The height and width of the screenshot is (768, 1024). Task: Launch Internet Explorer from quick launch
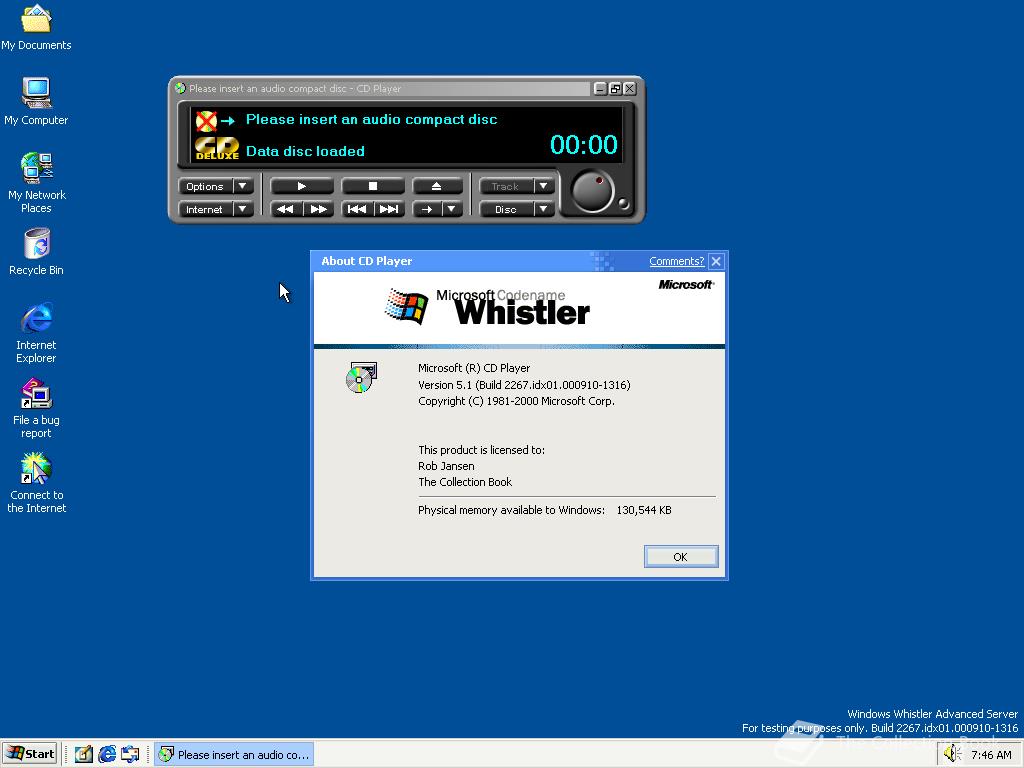point(107,754)
